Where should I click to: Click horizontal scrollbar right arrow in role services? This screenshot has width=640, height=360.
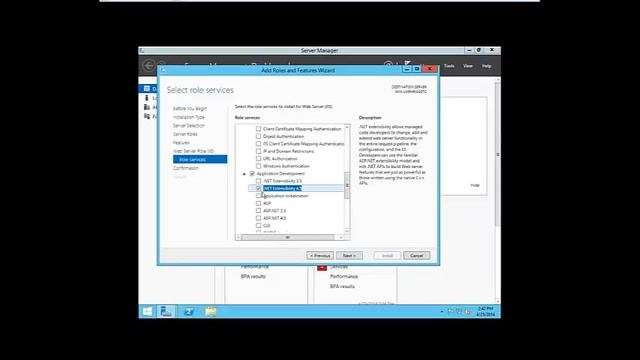pos(341,237)
